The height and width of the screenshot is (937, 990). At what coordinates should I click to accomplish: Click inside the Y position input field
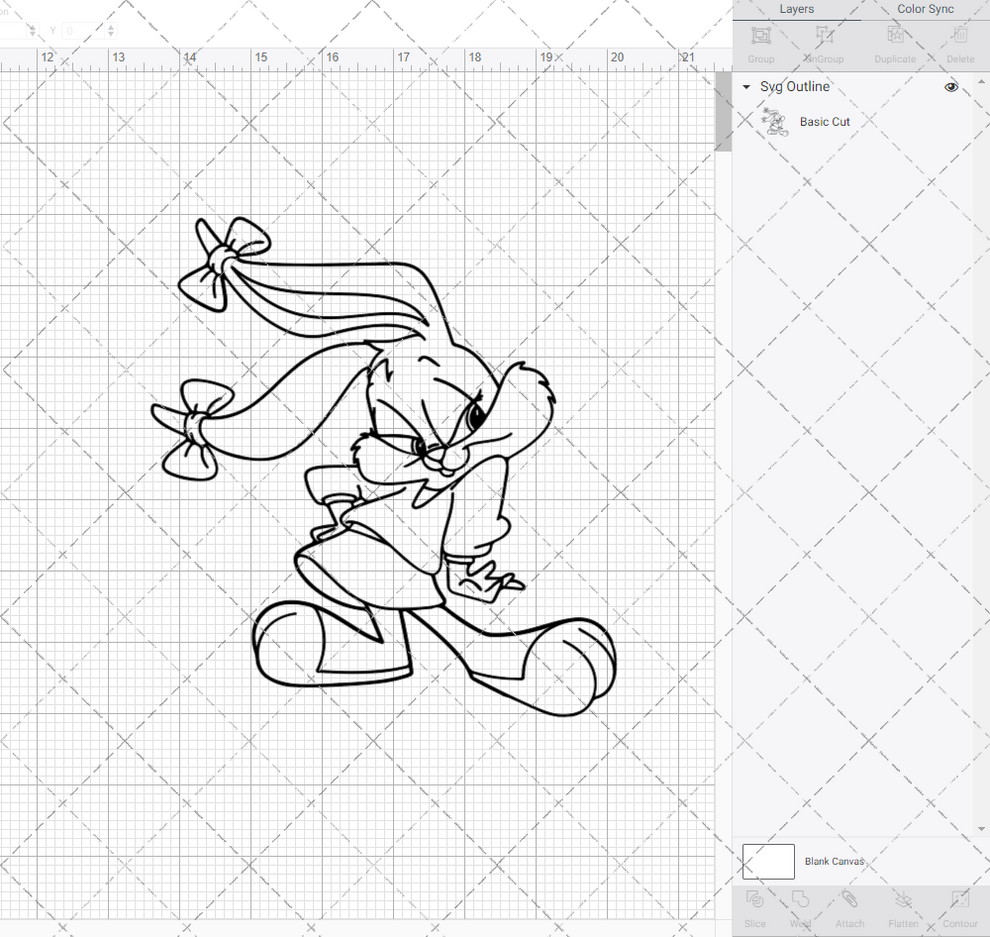[80, 31]
